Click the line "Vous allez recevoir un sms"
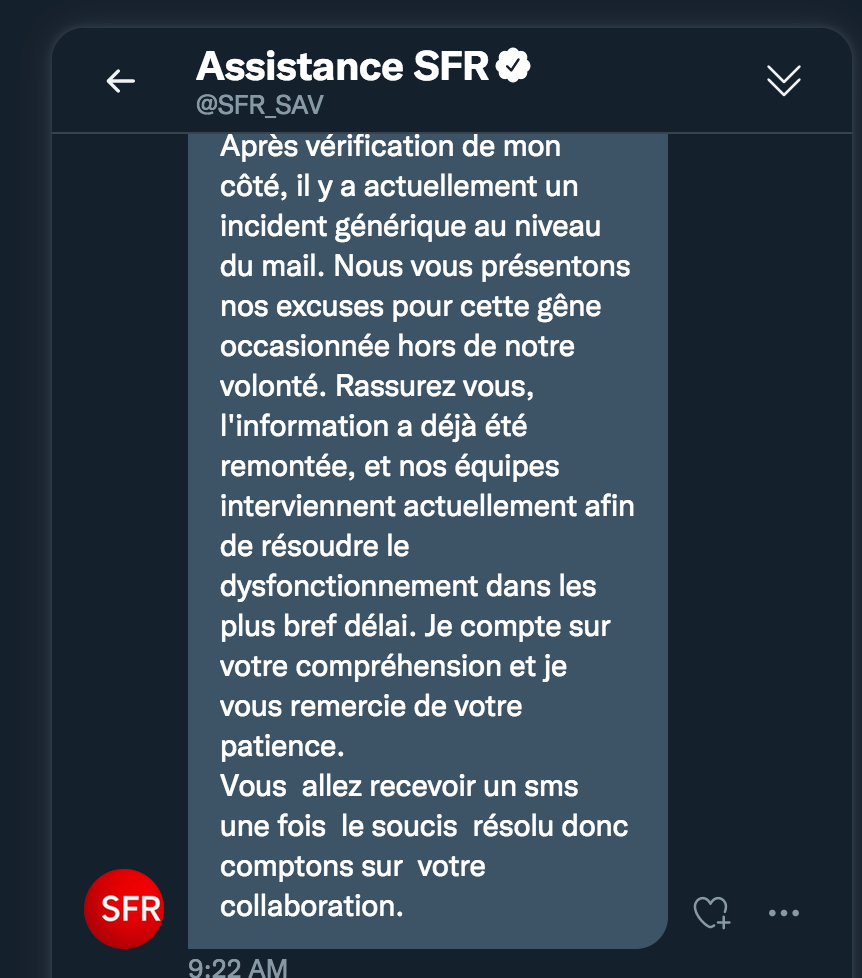This screenshot has height=978, width=862. [399, 786]
